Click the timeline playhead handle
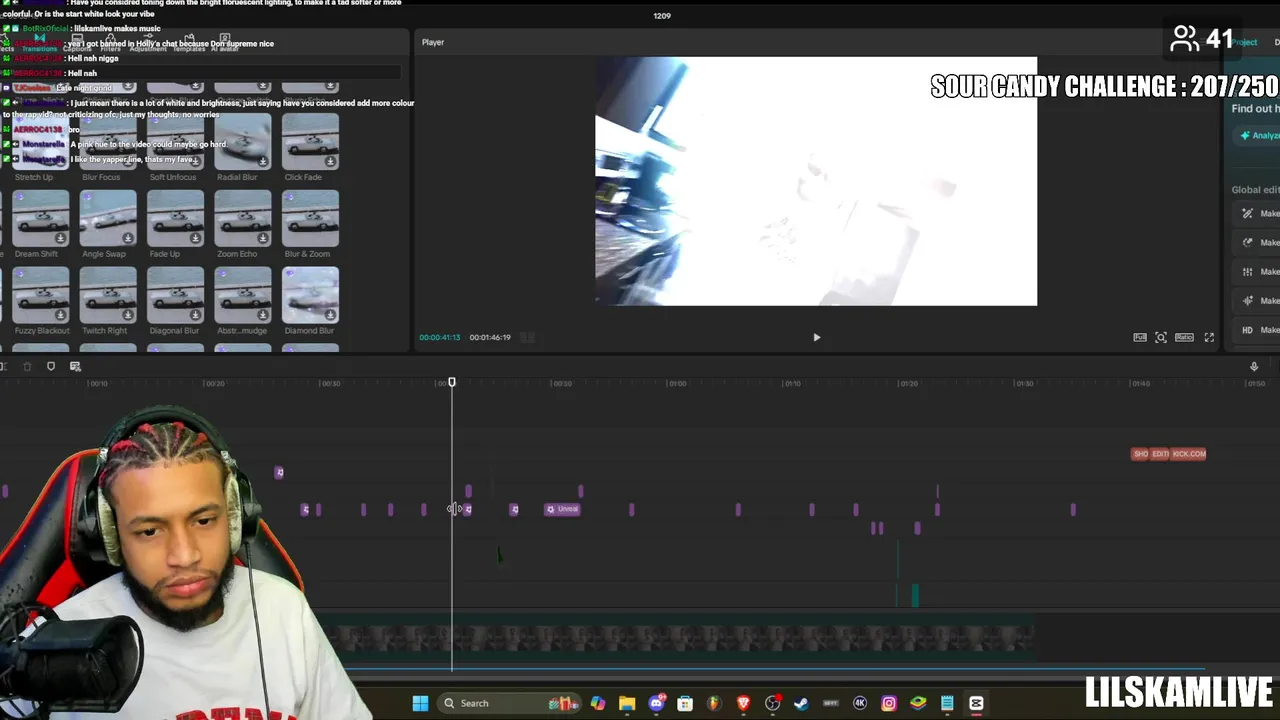1280x720 pixels. pos(452,383)
